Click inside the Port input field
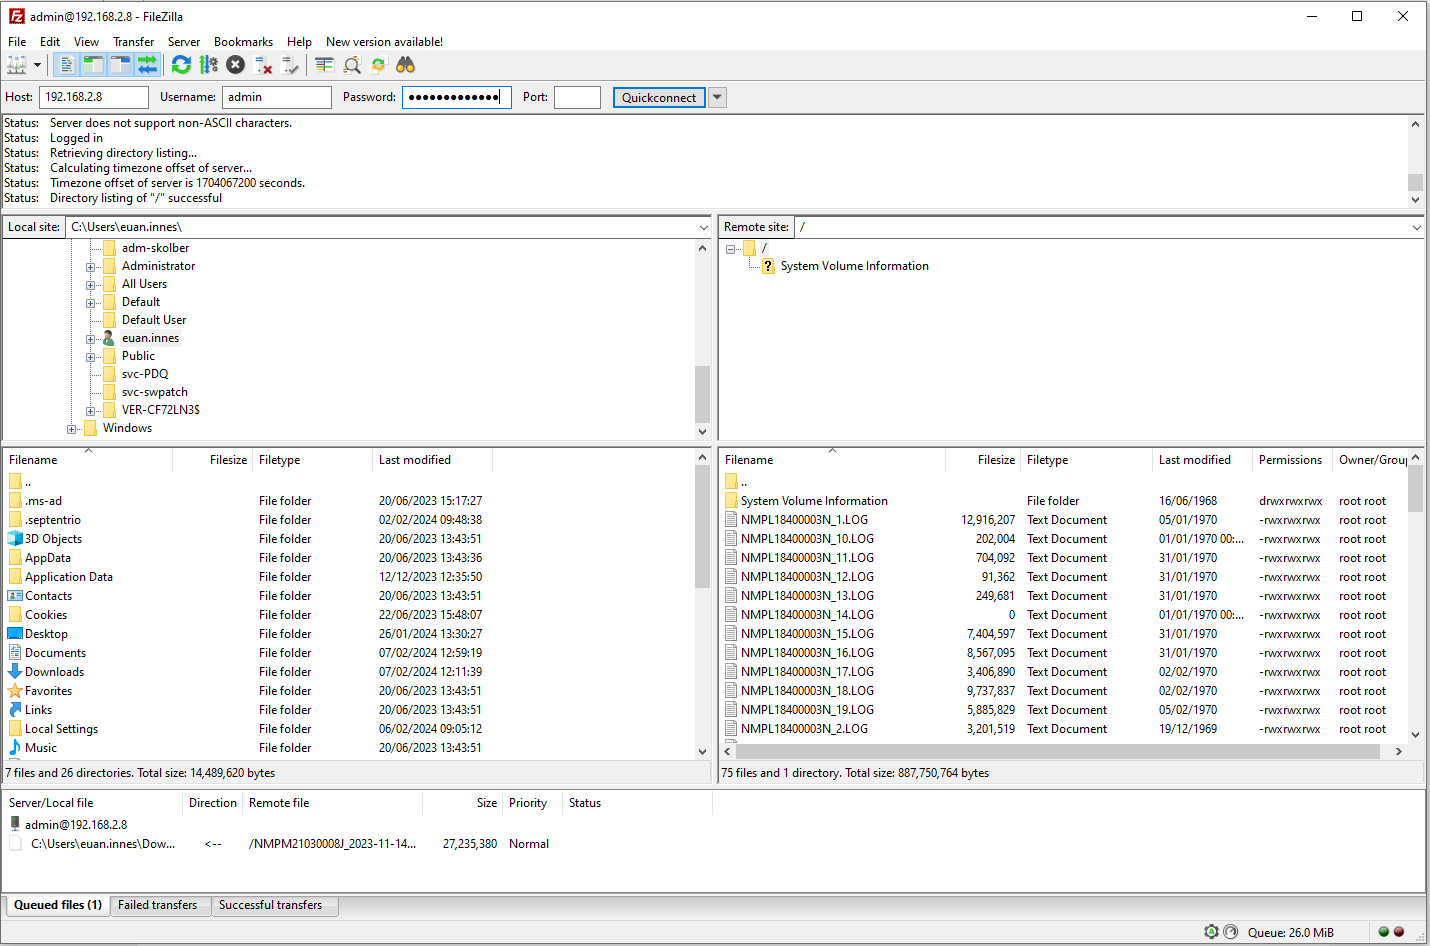The image size is (1430, 946). coord(578,97)
